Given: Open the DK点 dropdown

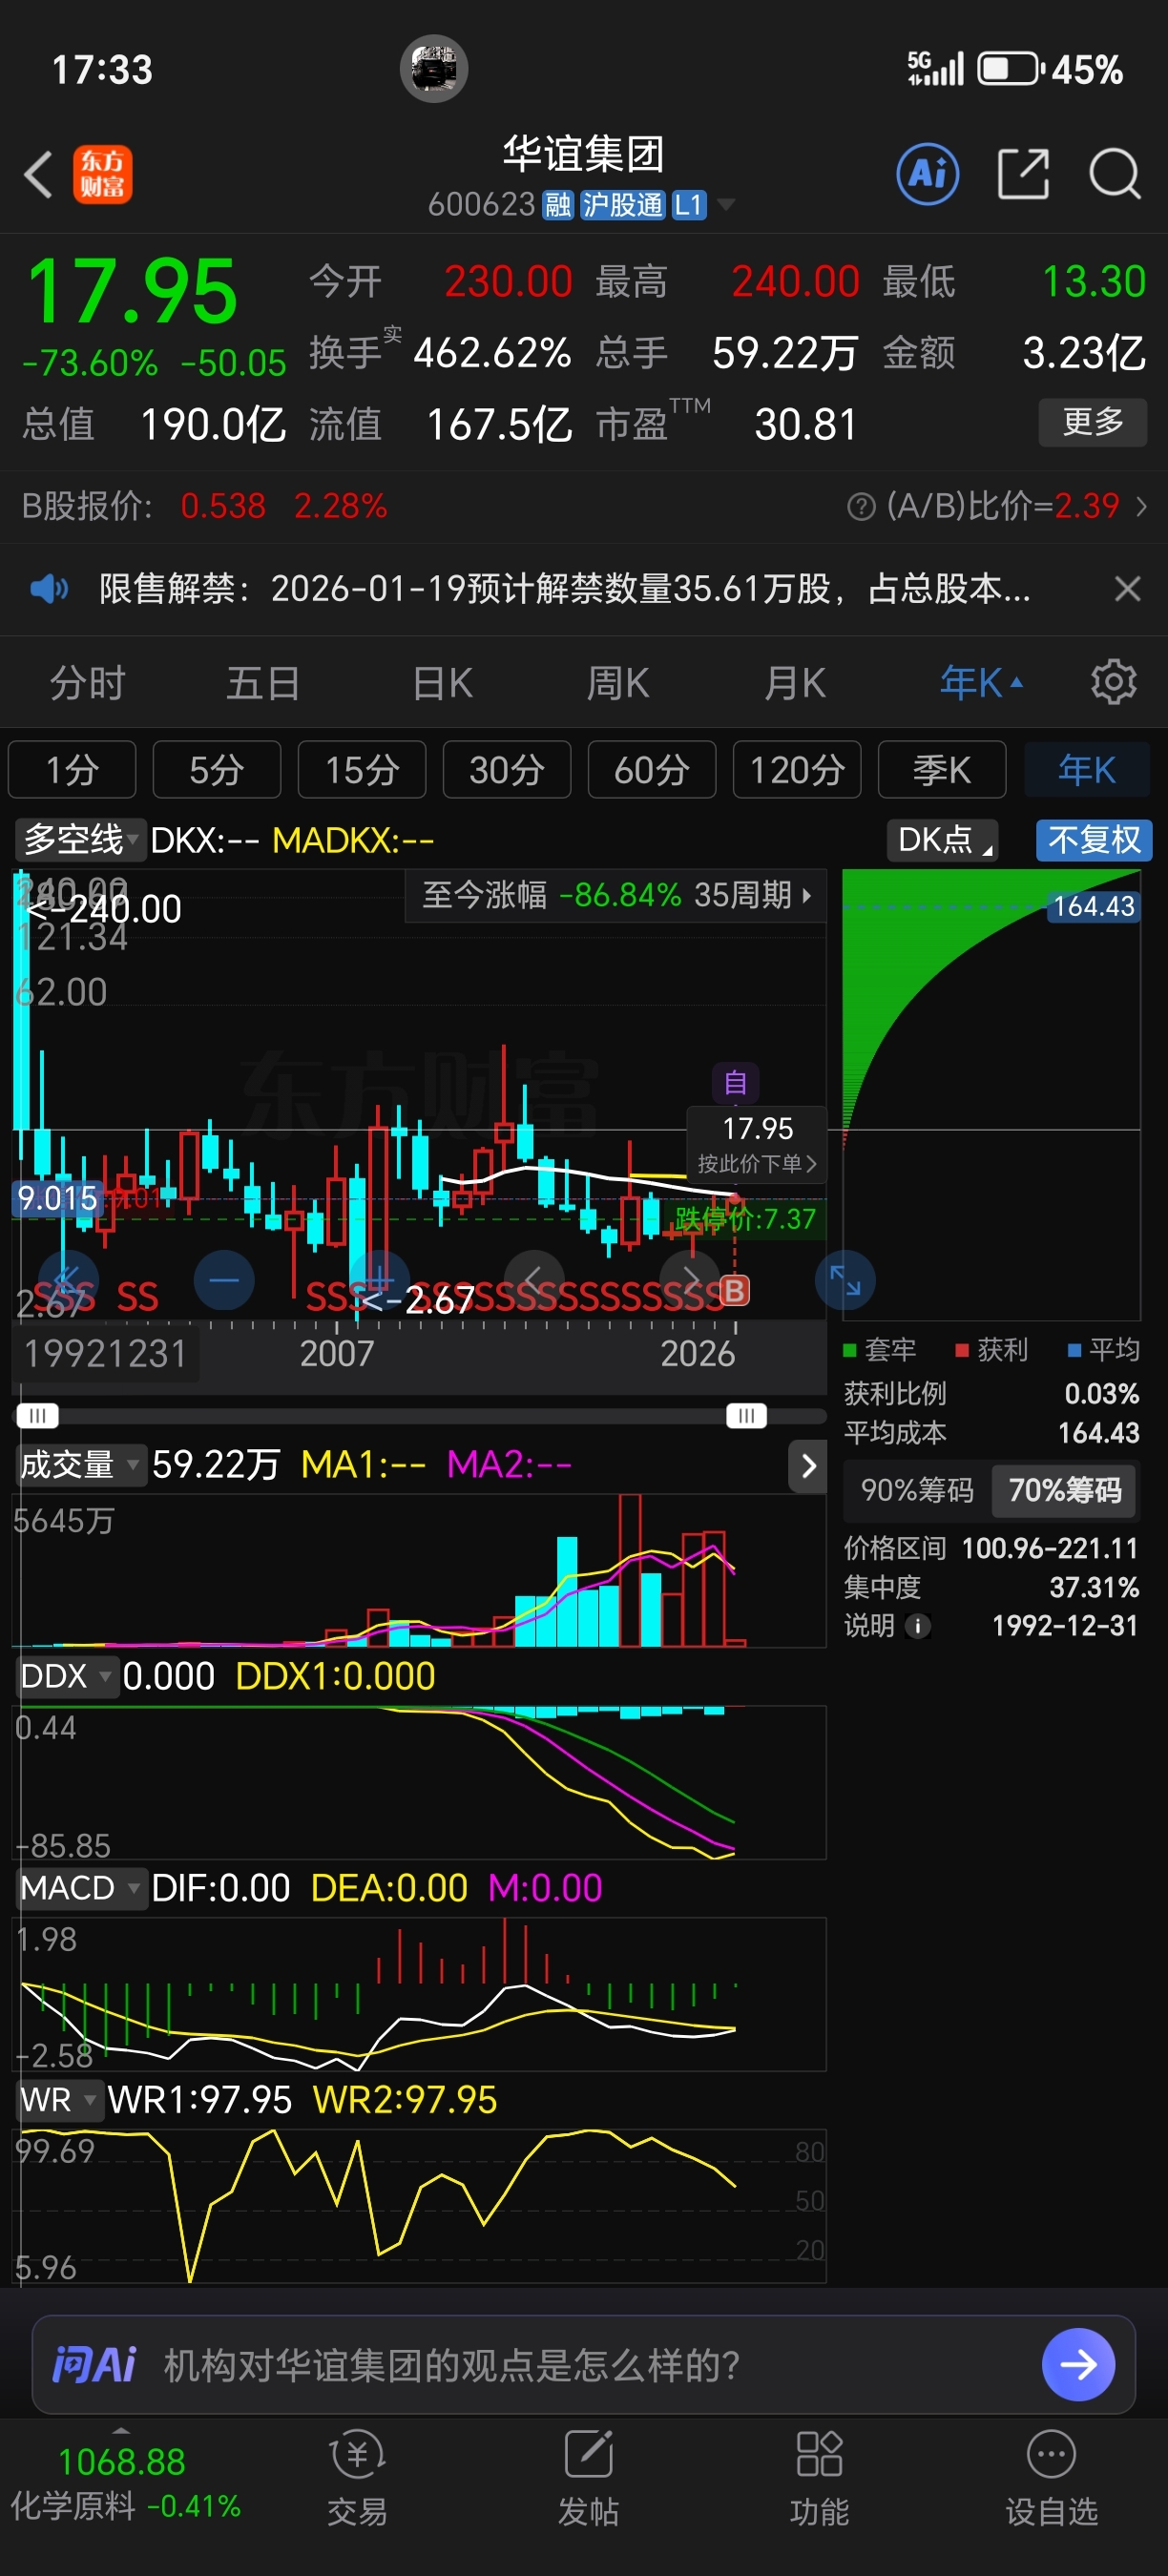Looking at the screenshot, I should coord(942,840).
